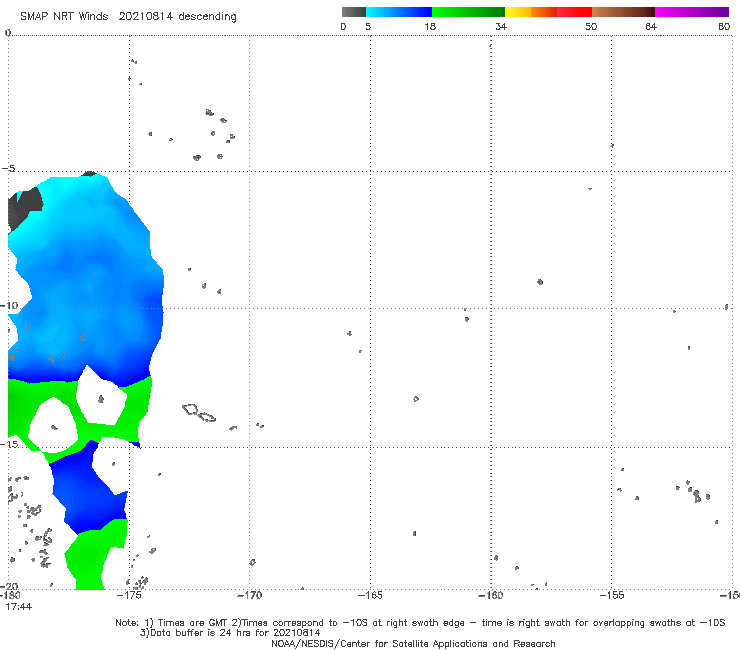Click the colorbar label '18'
Image resolution: width=740 pixels, height=650 pixels.
(430, 27)
